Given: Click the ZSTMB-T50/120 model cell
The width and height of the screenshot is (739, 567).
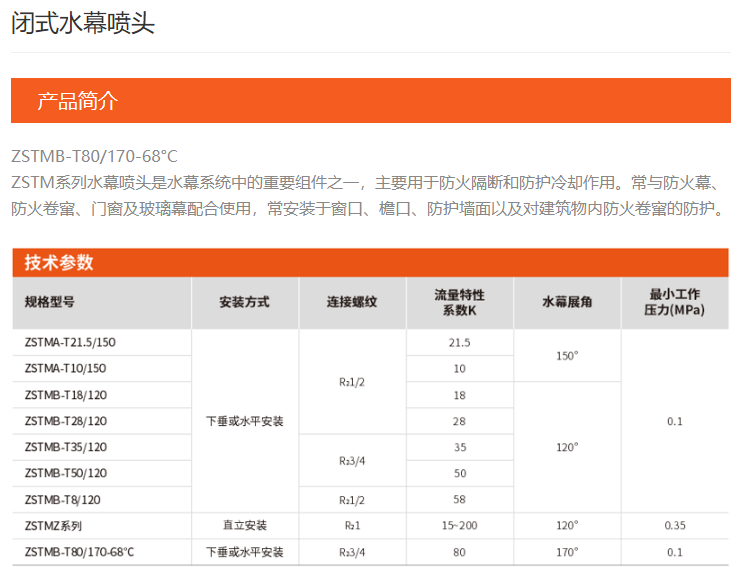Looking at the screenshot, I should click(66, 473).
